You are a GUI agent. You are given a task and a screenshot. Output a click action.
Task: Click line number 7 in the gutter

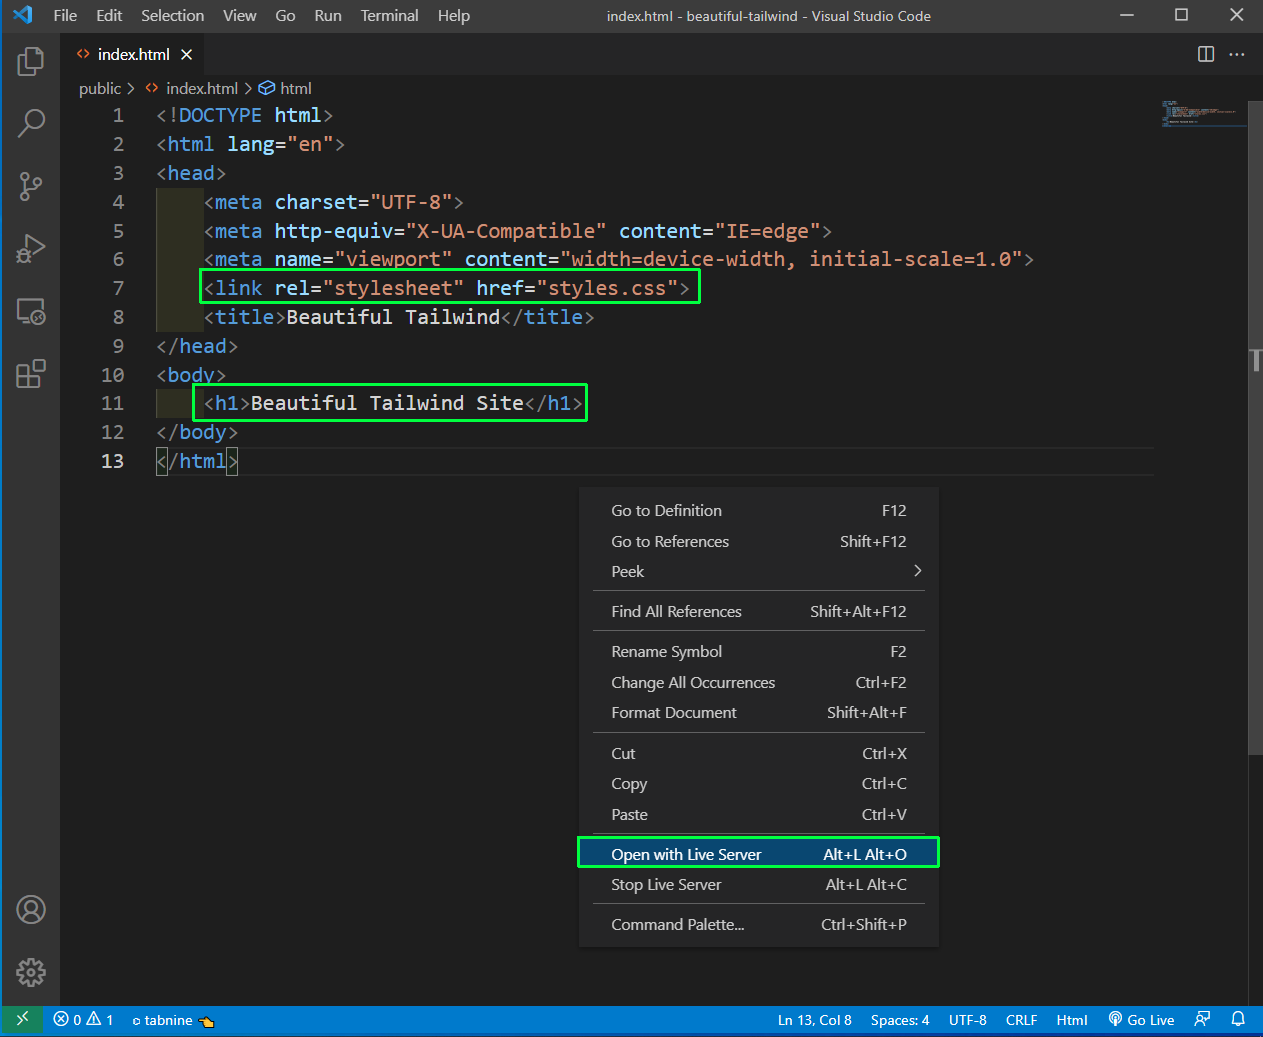click(118, 288)
